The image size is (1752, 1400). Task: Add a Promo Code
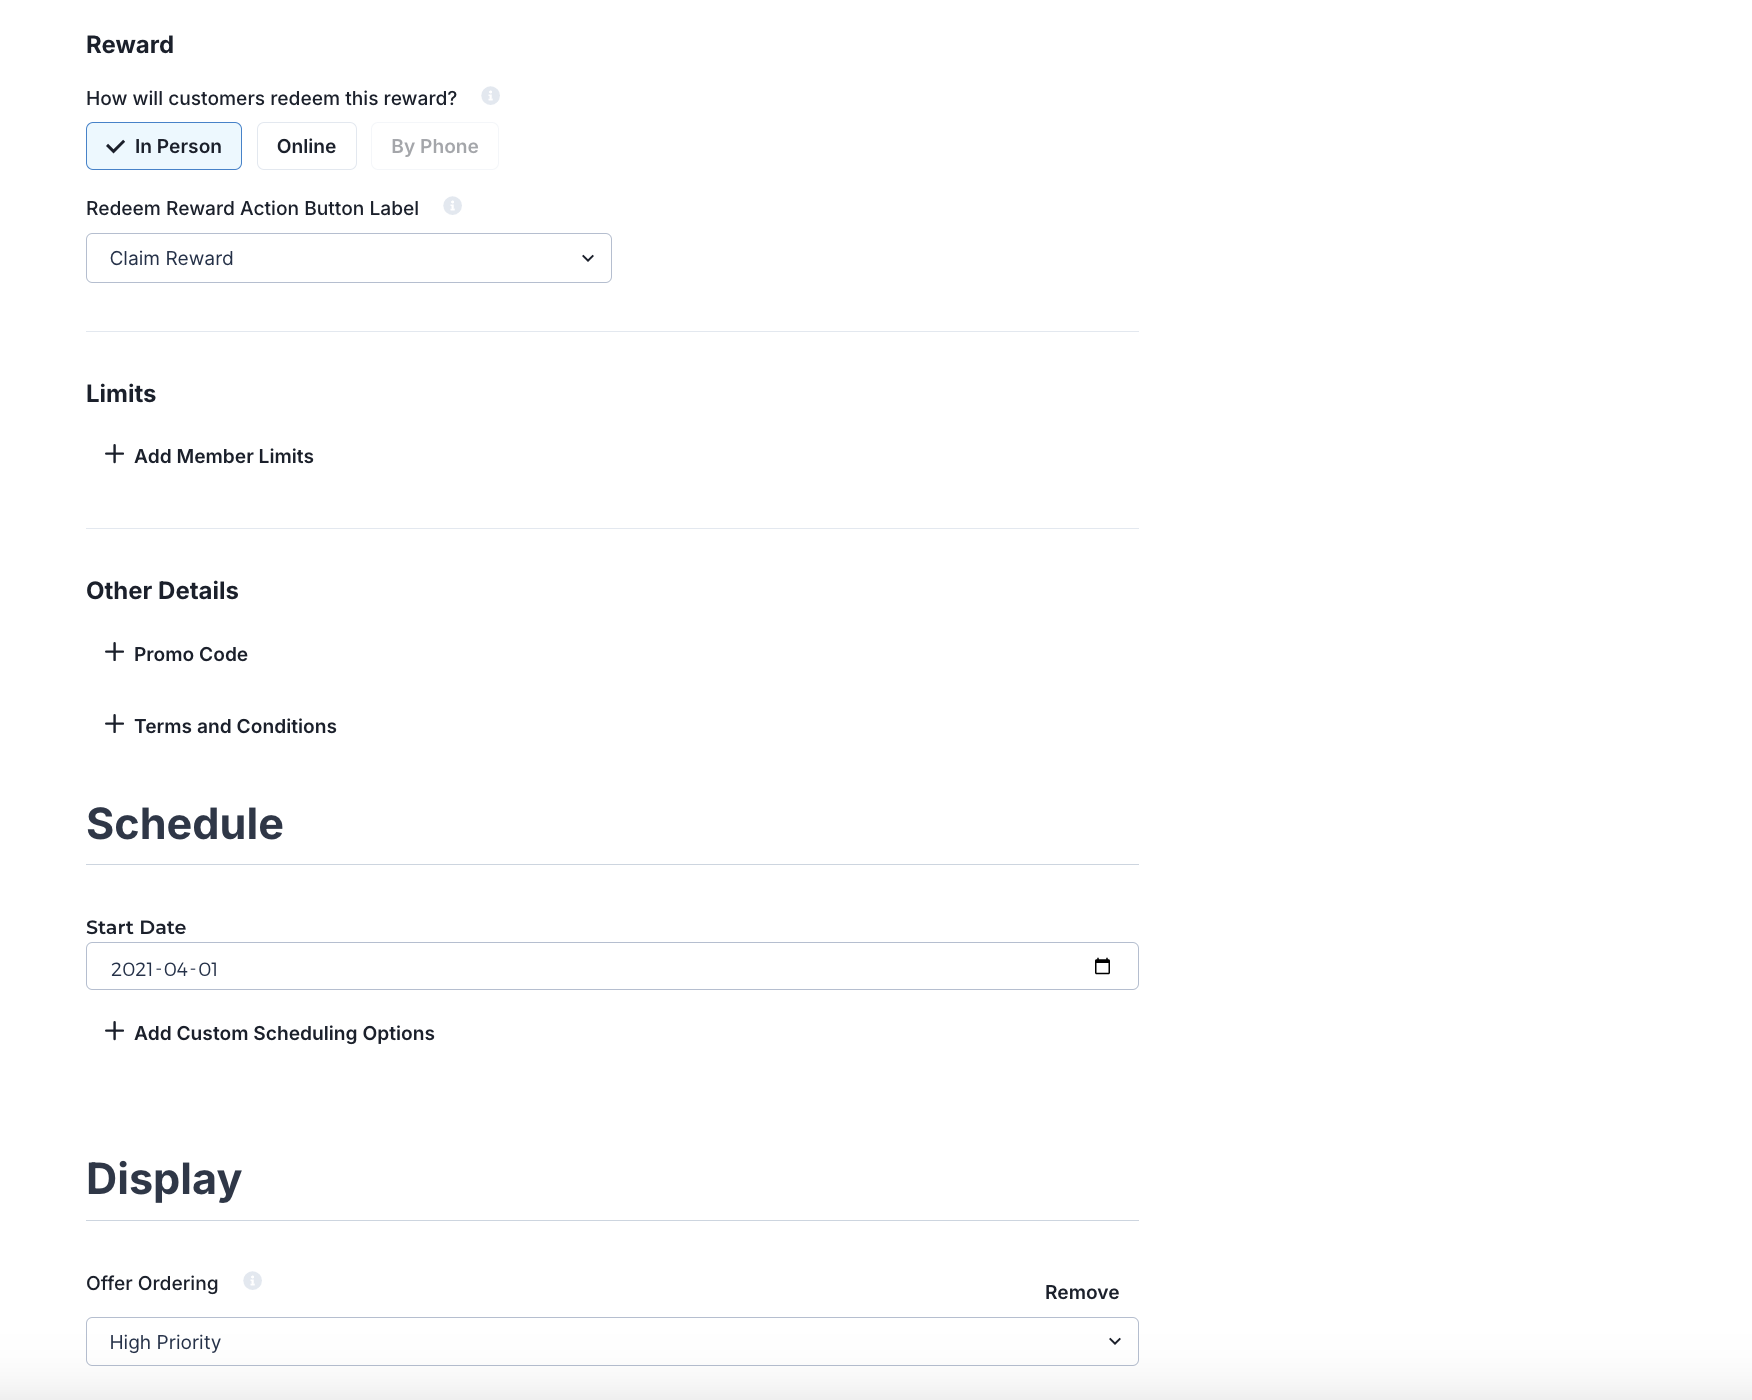pyautogui.click(x=190, y=654)
